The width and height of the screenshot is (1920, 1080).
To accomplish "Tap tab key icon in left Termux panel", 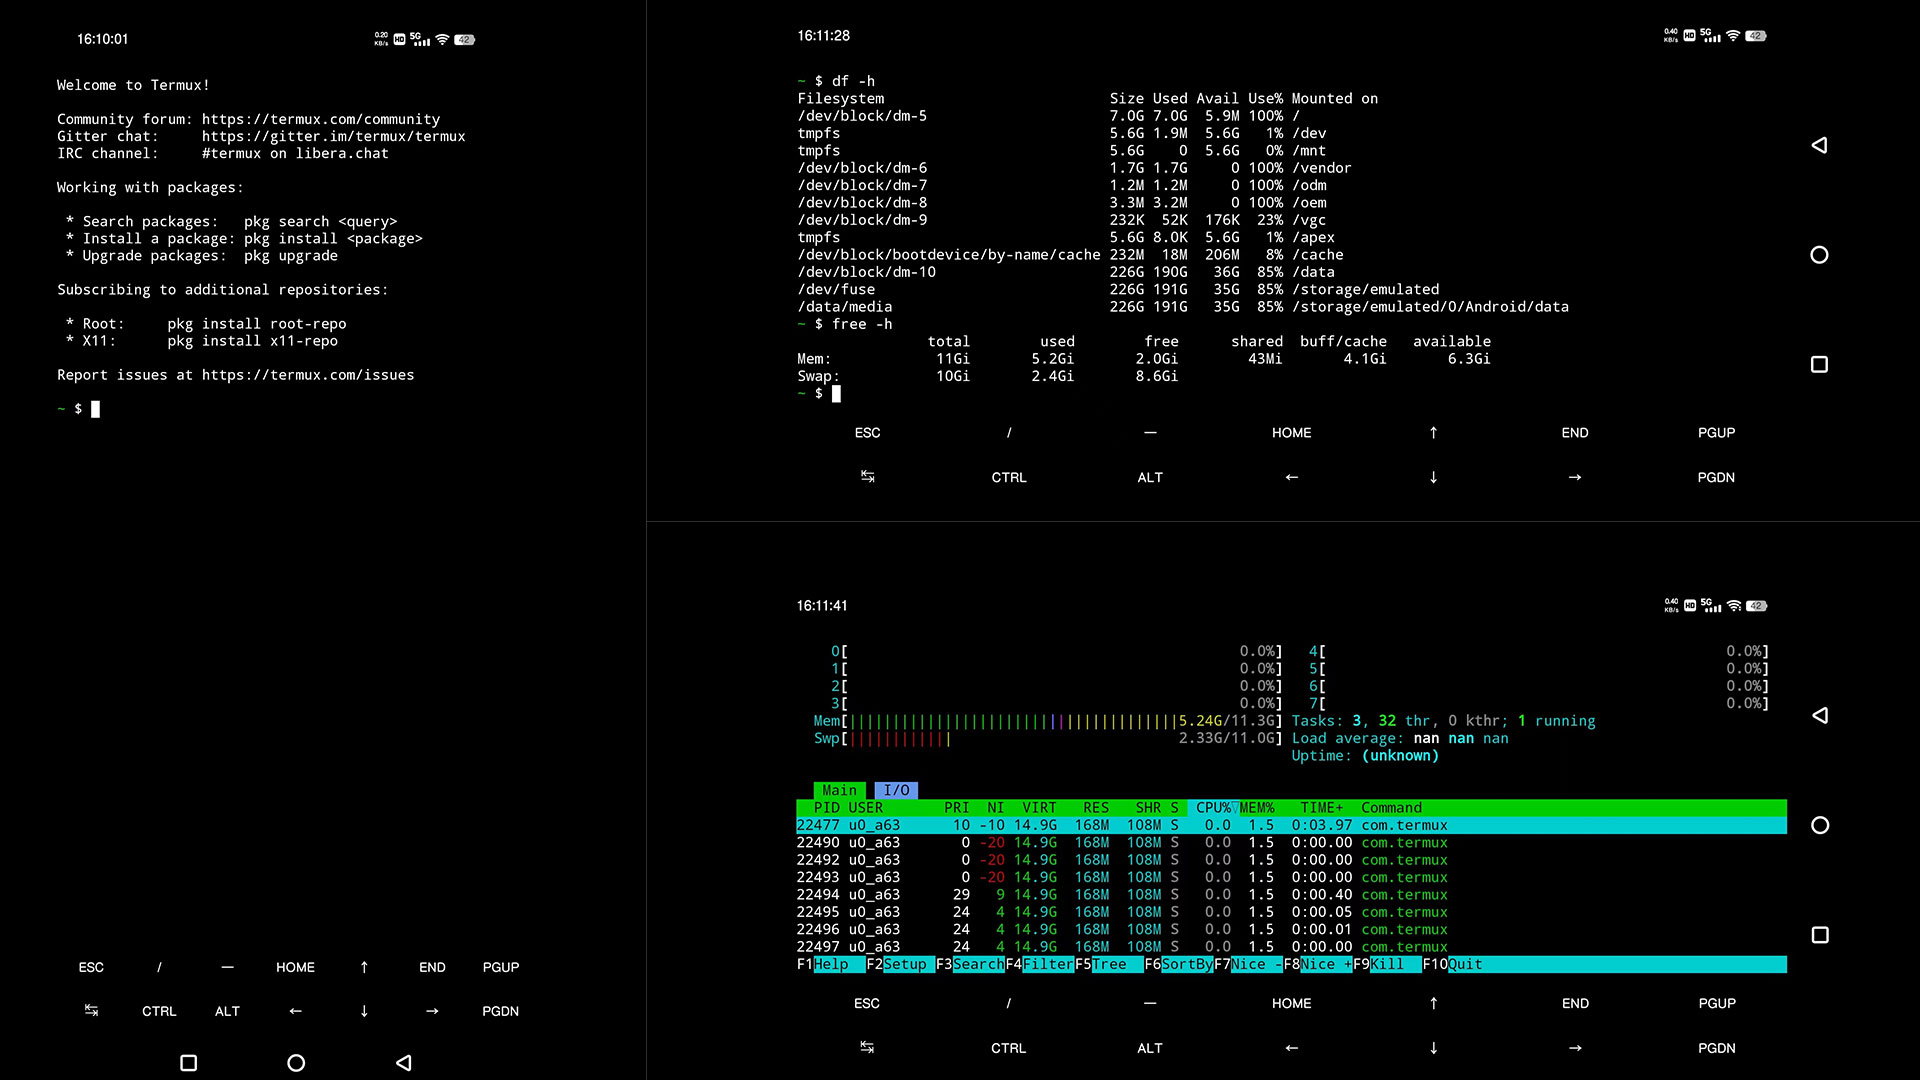I will (91, 1011).
